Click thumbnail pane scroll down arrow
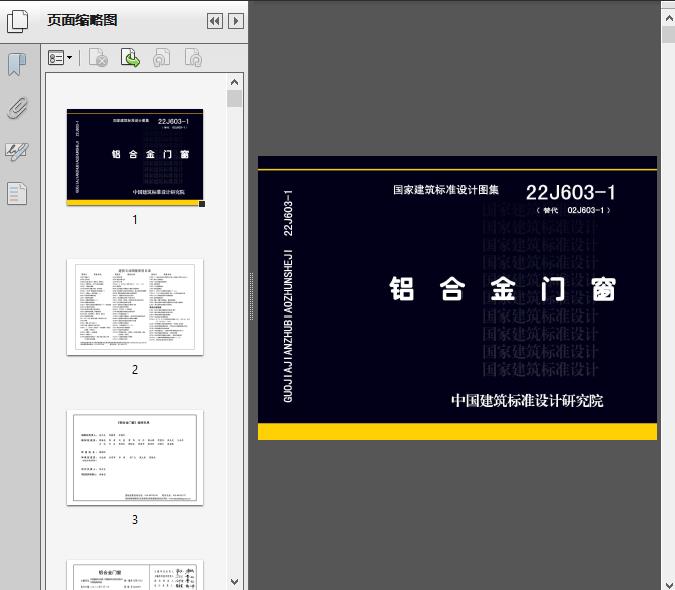 235,582
